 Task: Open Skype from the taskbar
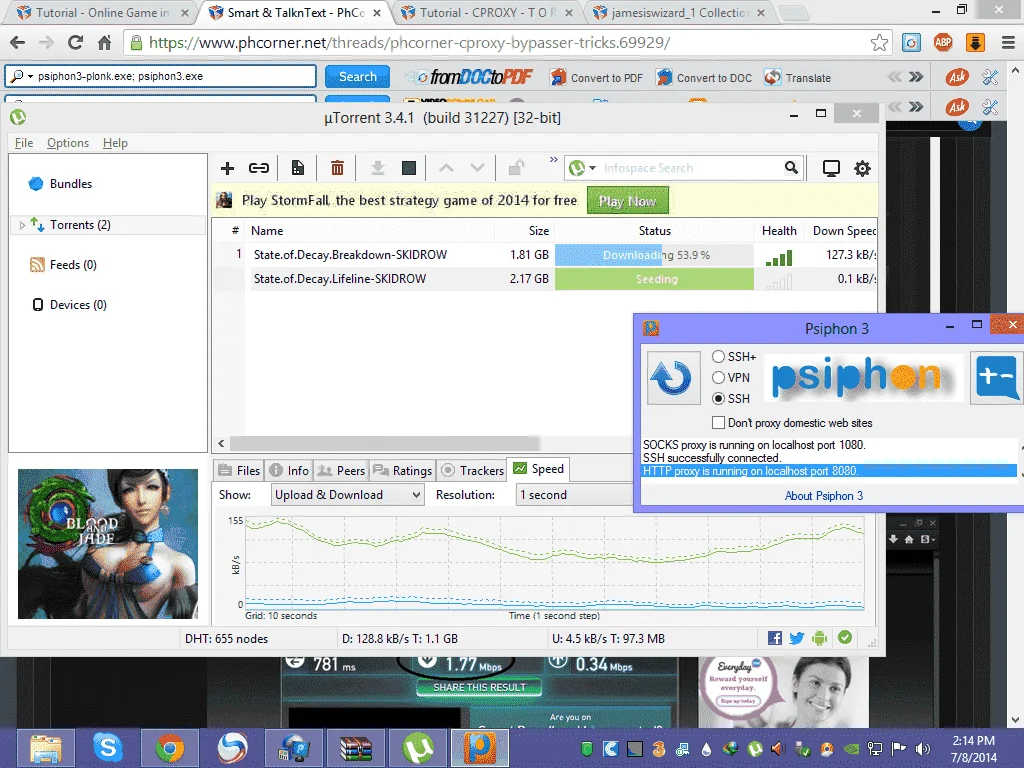(x=108, y=748)
